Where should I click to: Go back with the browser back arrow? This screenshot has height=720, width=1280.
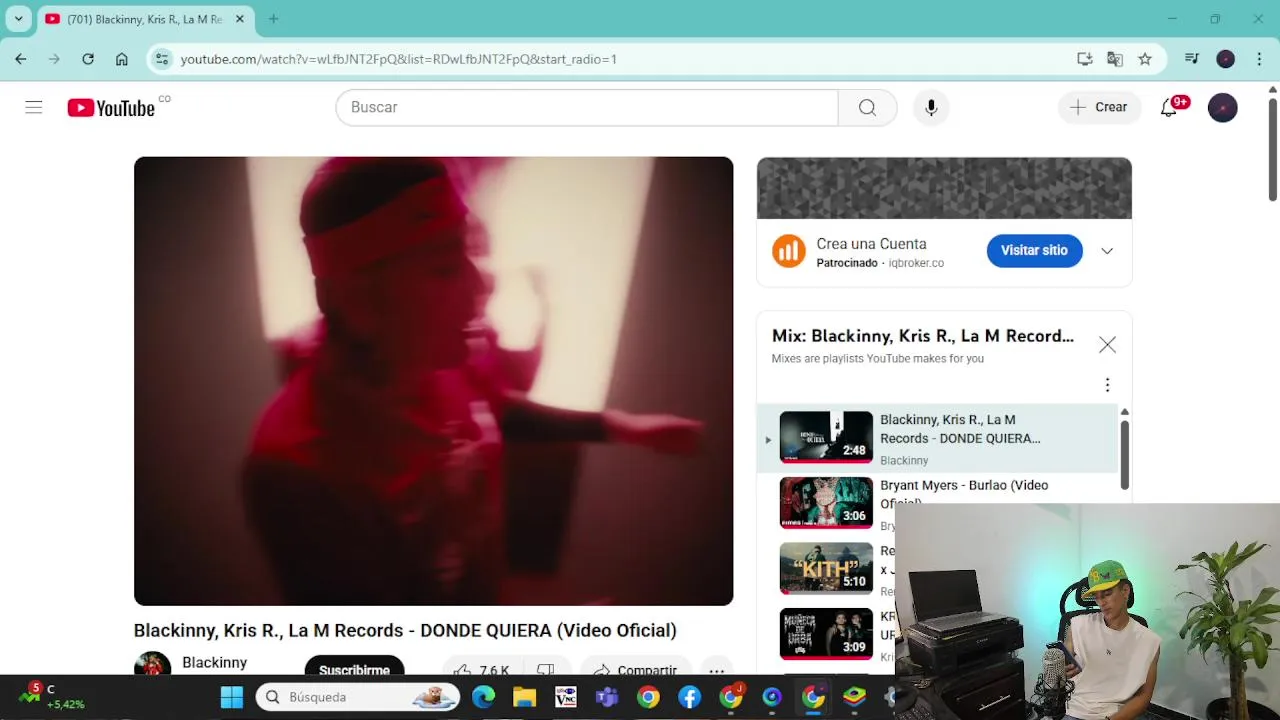[x=21, y=59]
